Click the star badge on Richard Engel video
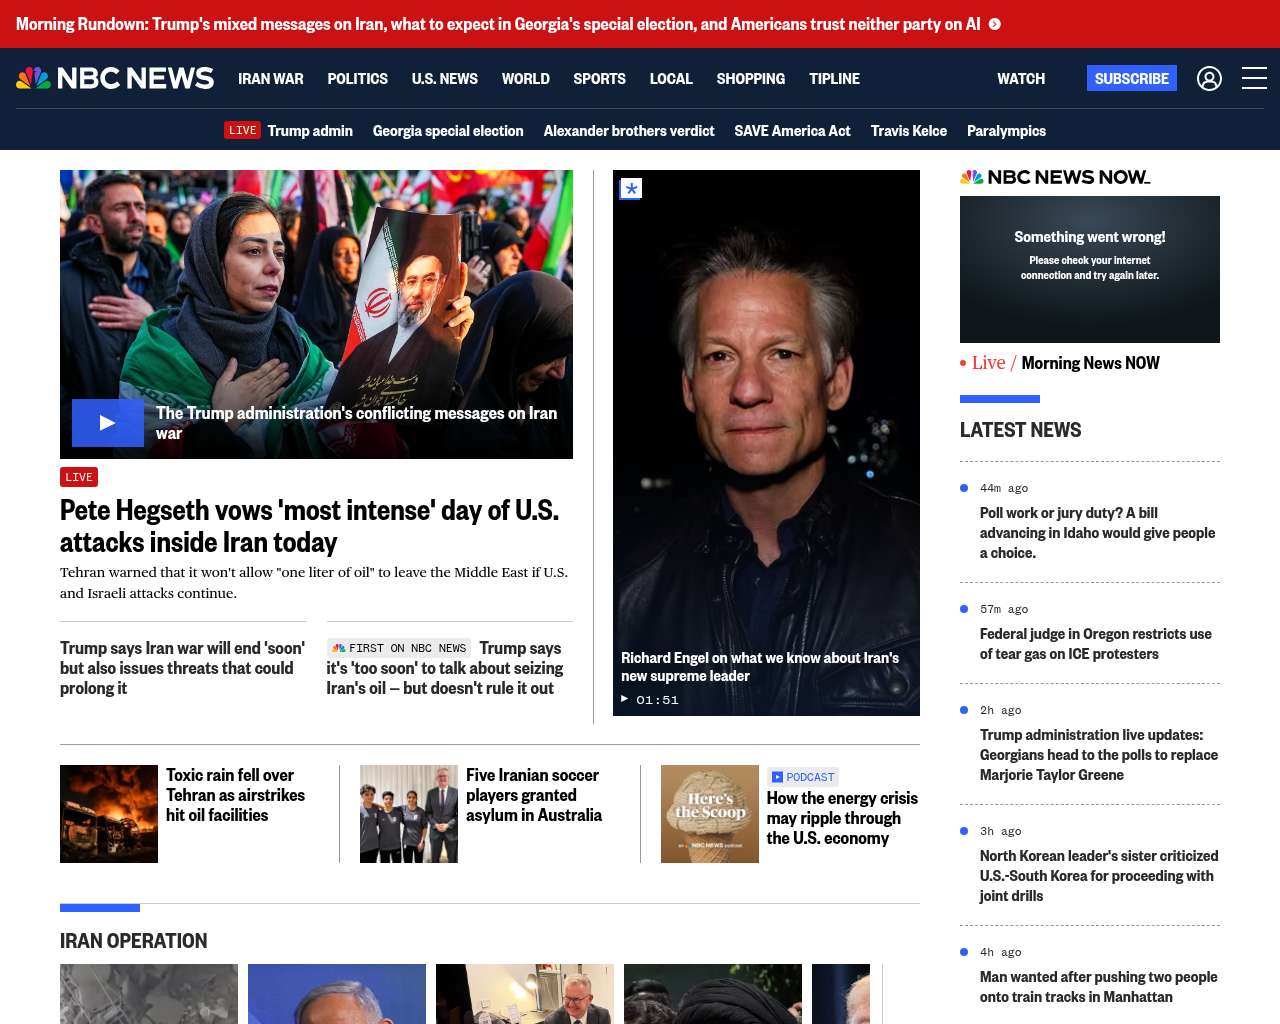Screen dimensions: 1280x1024 [x=631, y=189]
